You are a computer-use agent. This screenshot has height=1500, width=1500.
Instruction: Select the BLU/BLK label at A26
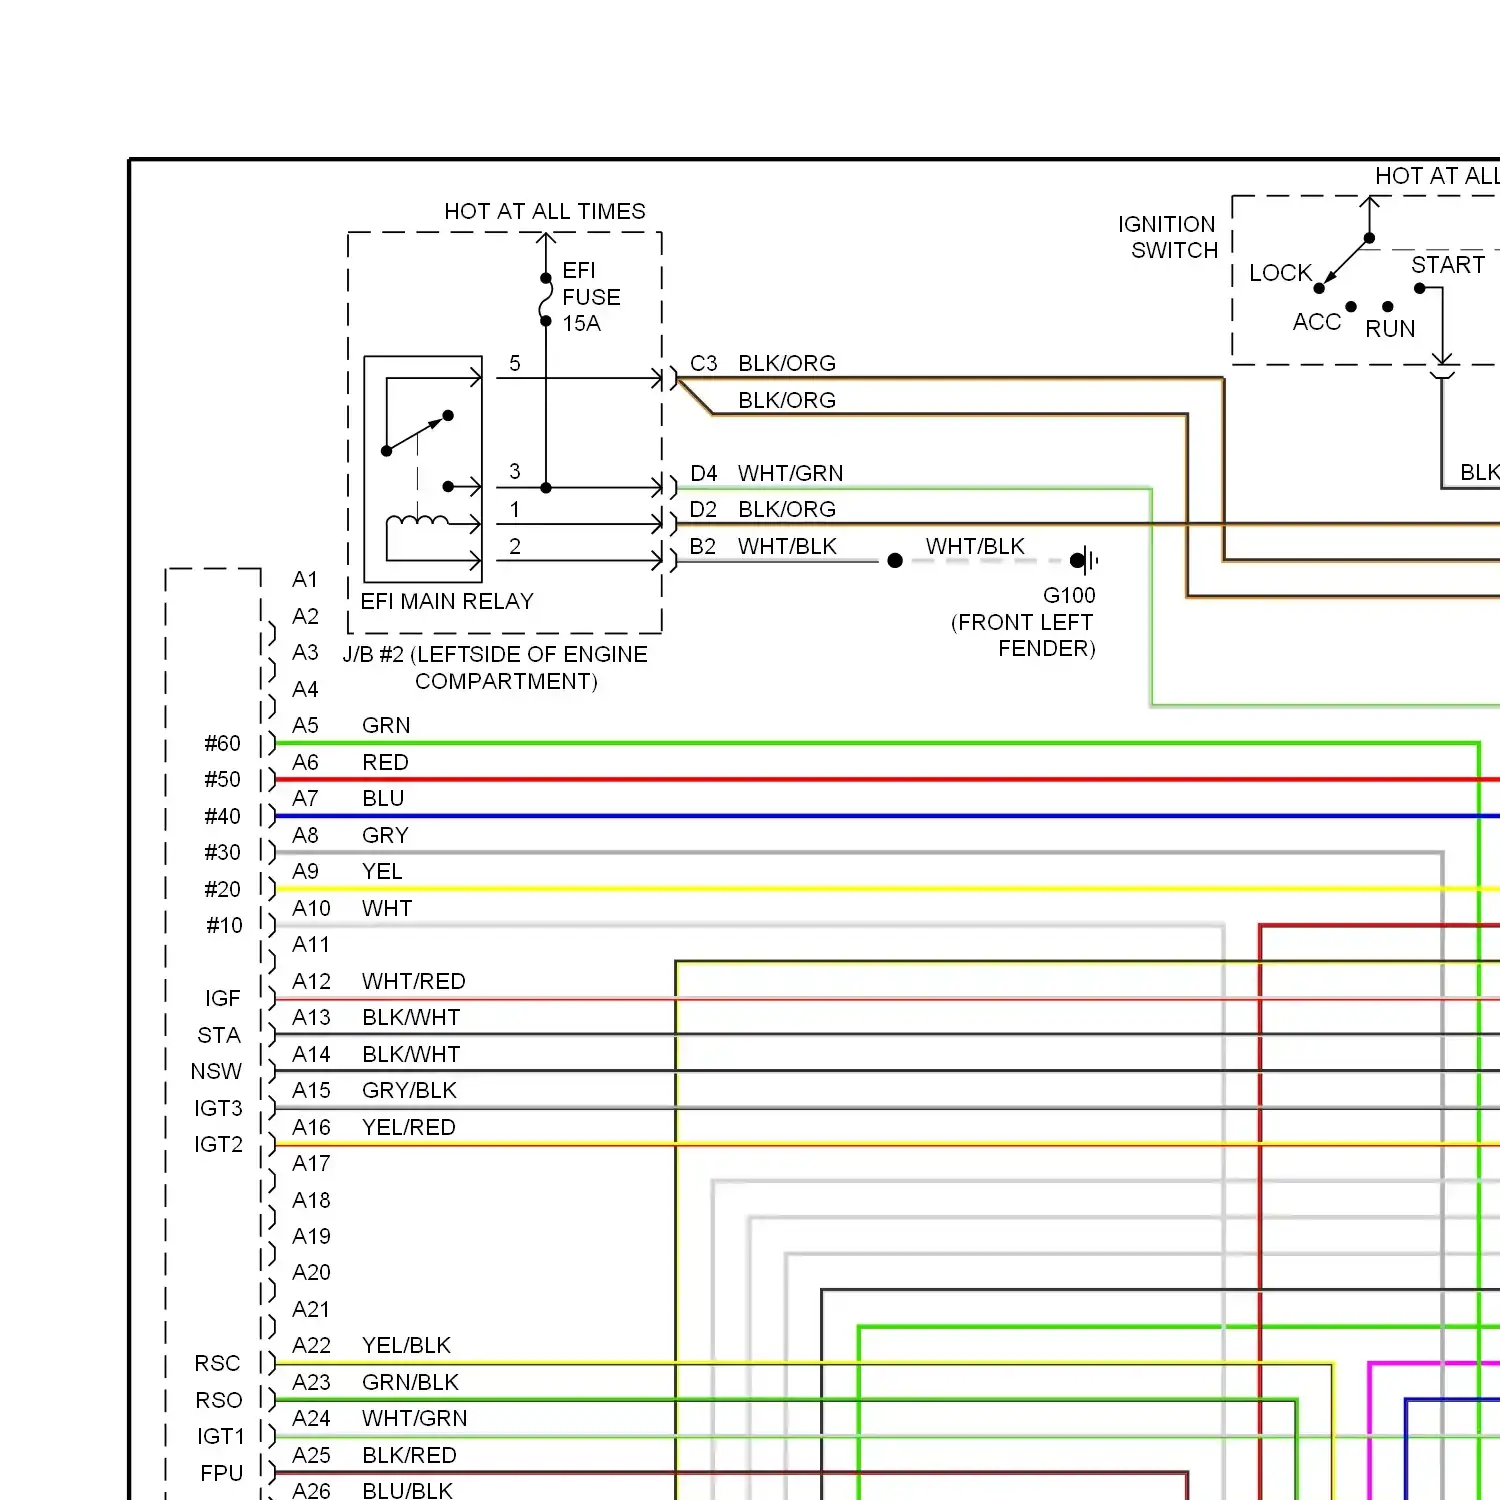(x=407, y=1490)
